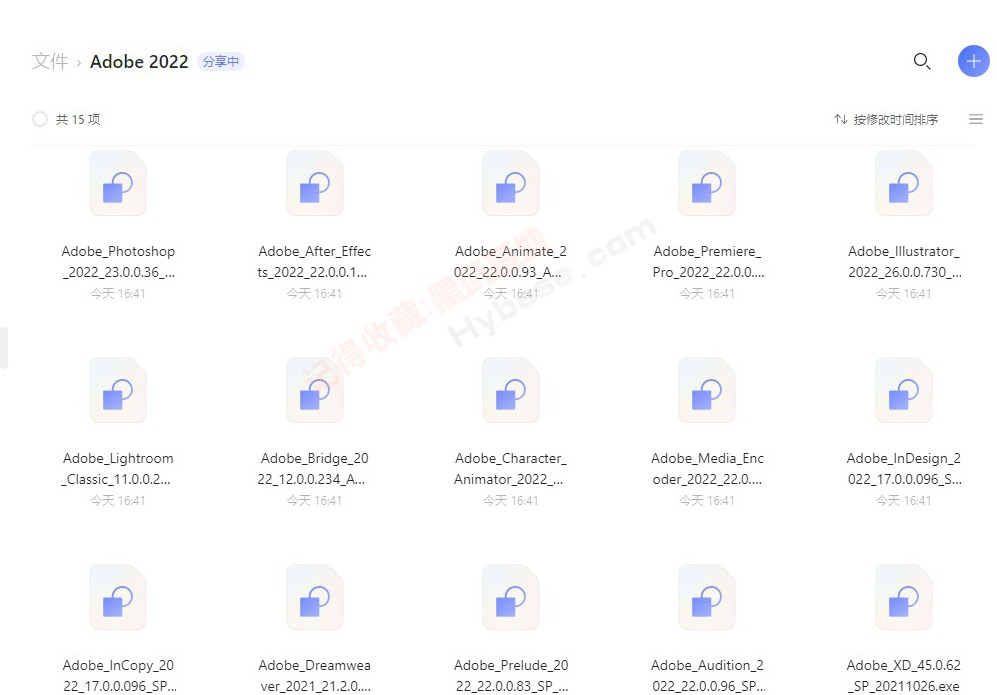Select the Adobe_Character_Animator file icon

pos(511,390)
